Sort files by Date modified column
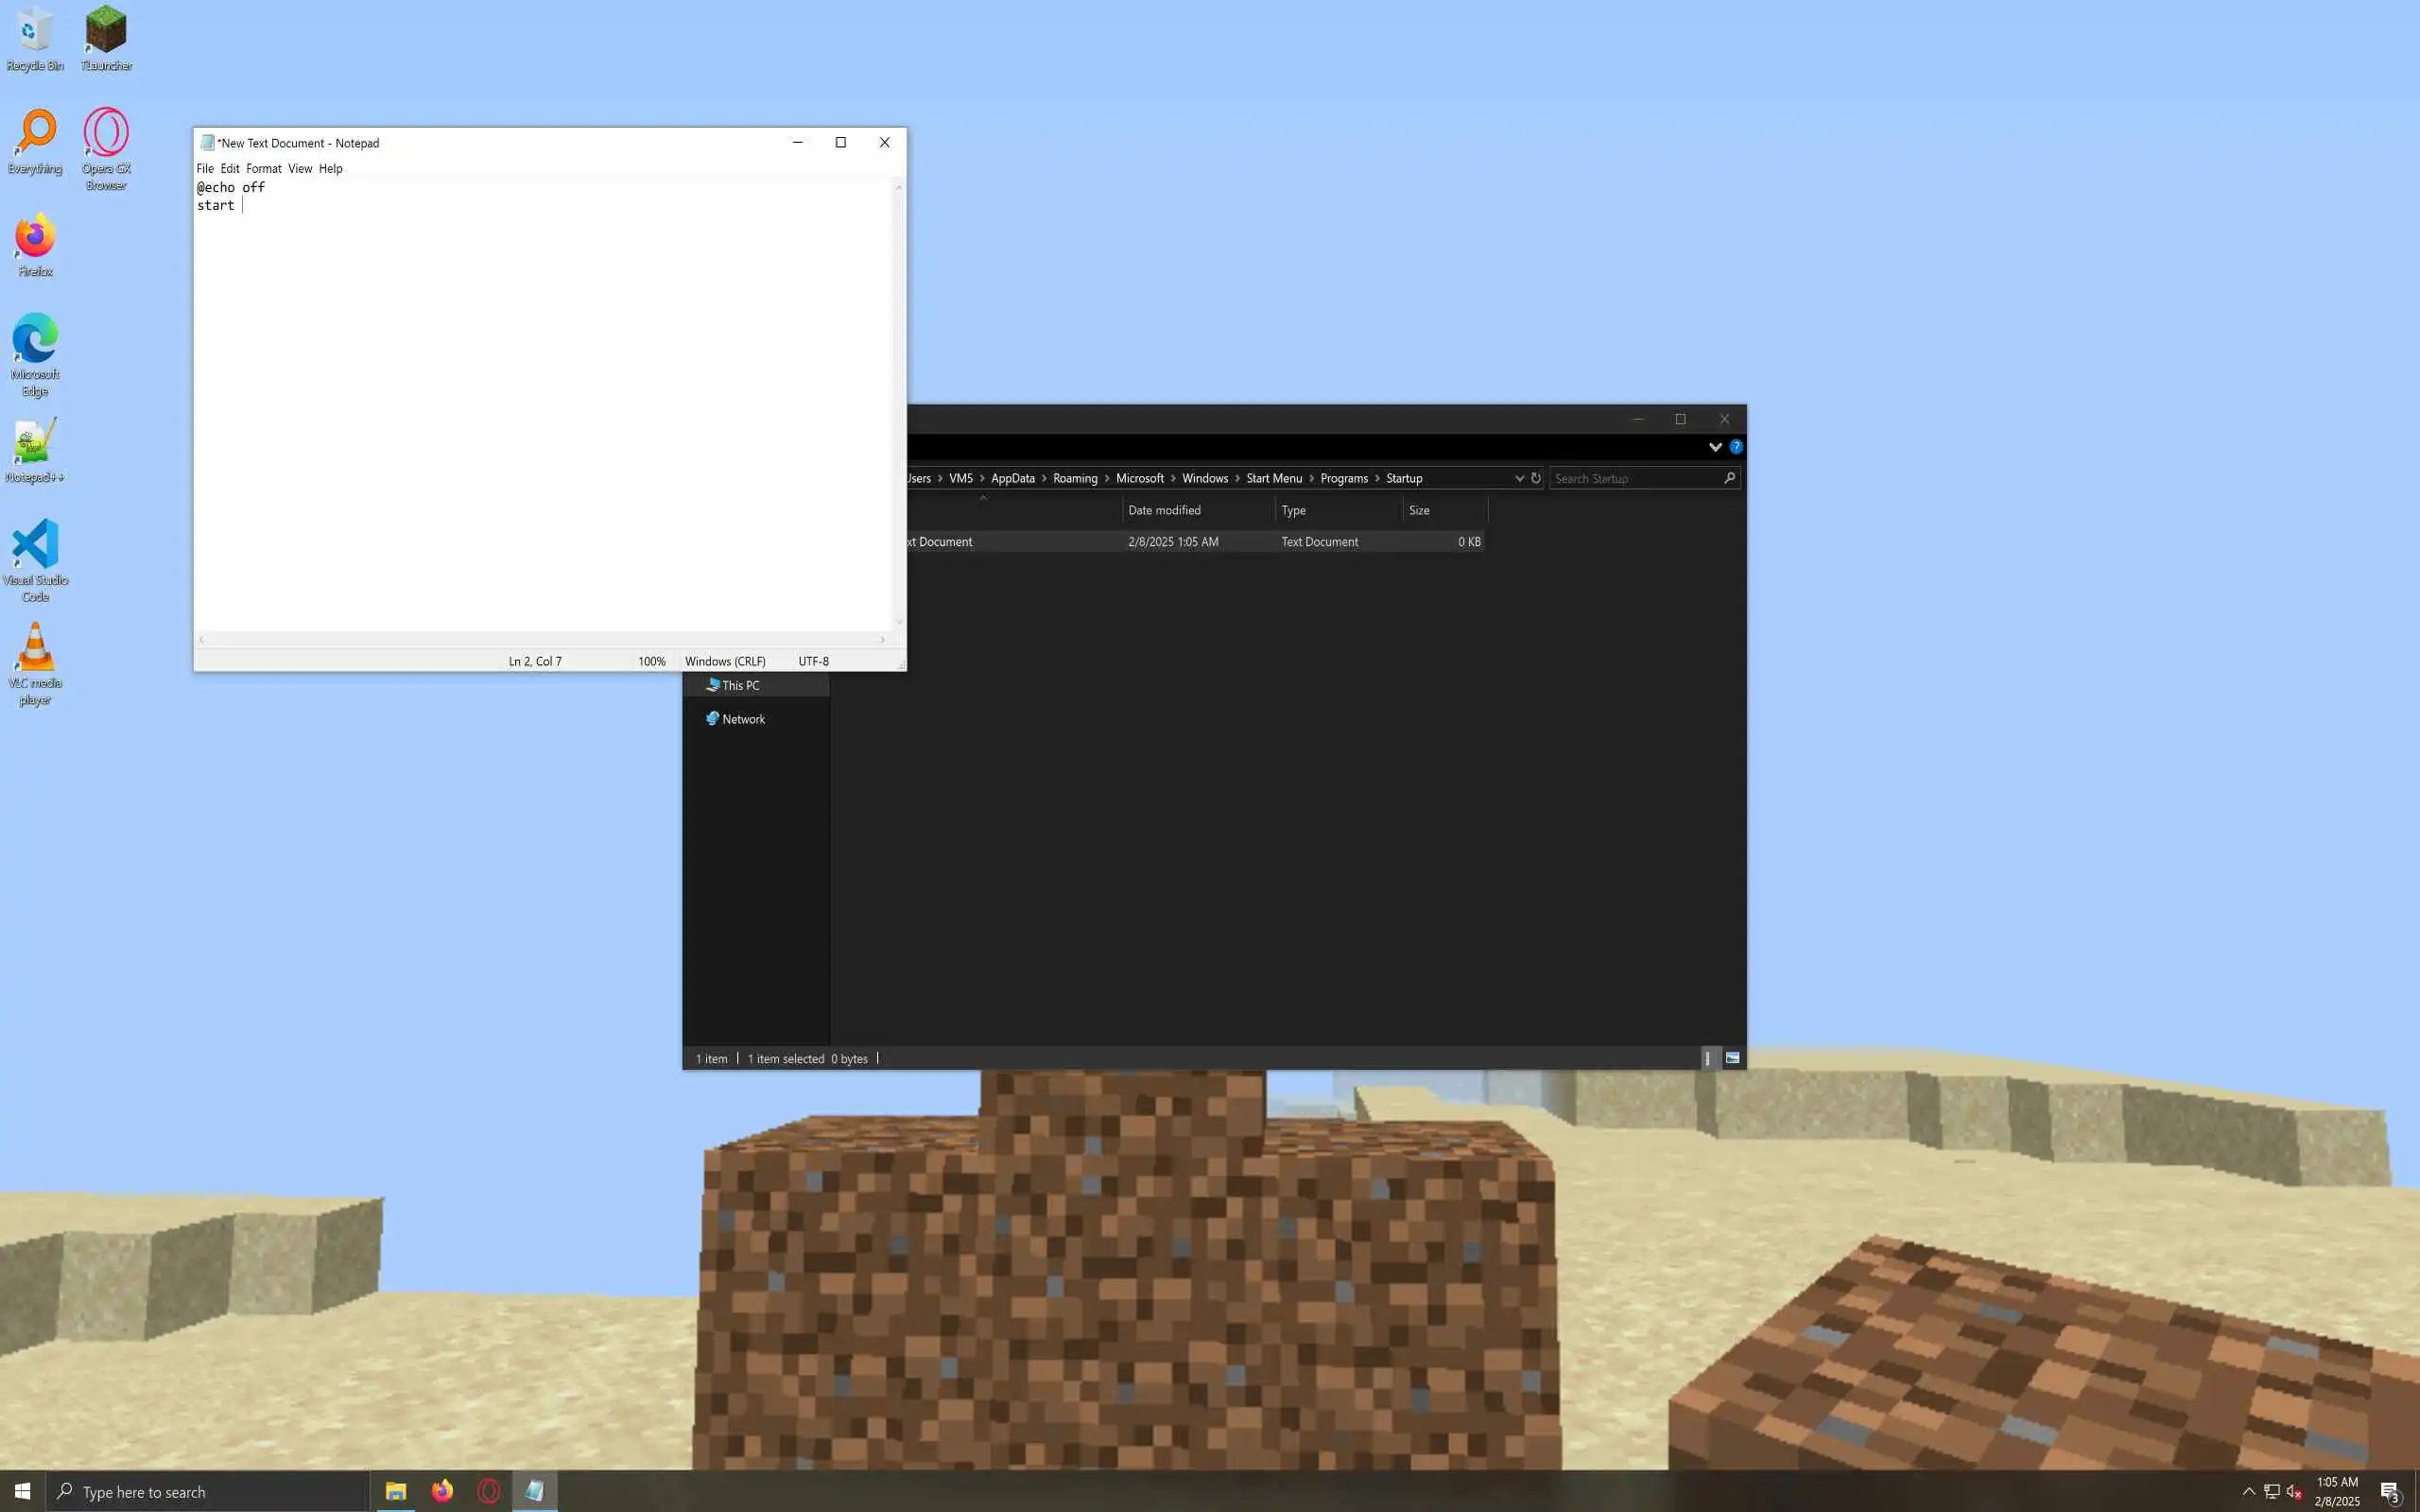The image size is (2420, 1512). [x=1164, y=510]
